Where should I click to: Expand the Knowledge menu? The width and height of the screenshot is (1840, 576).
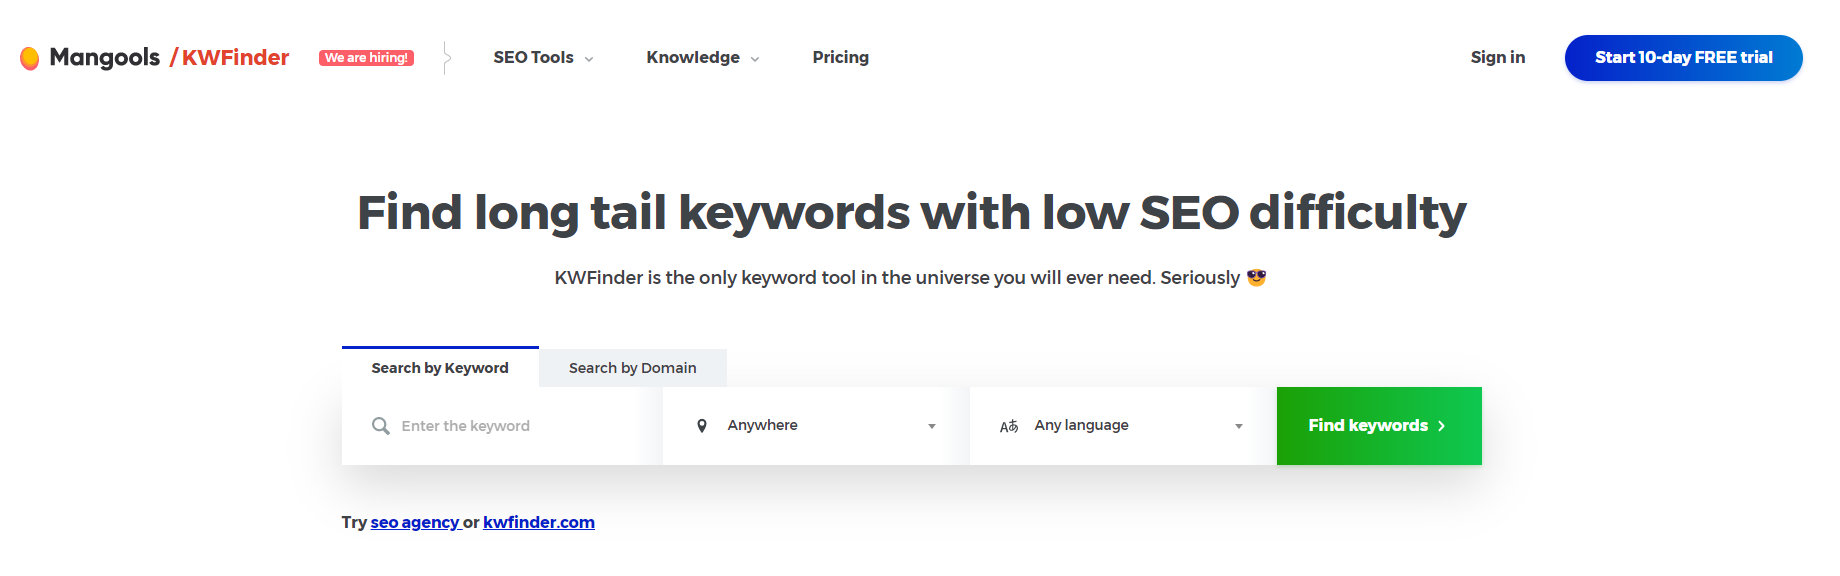click(x=702, y=58)
